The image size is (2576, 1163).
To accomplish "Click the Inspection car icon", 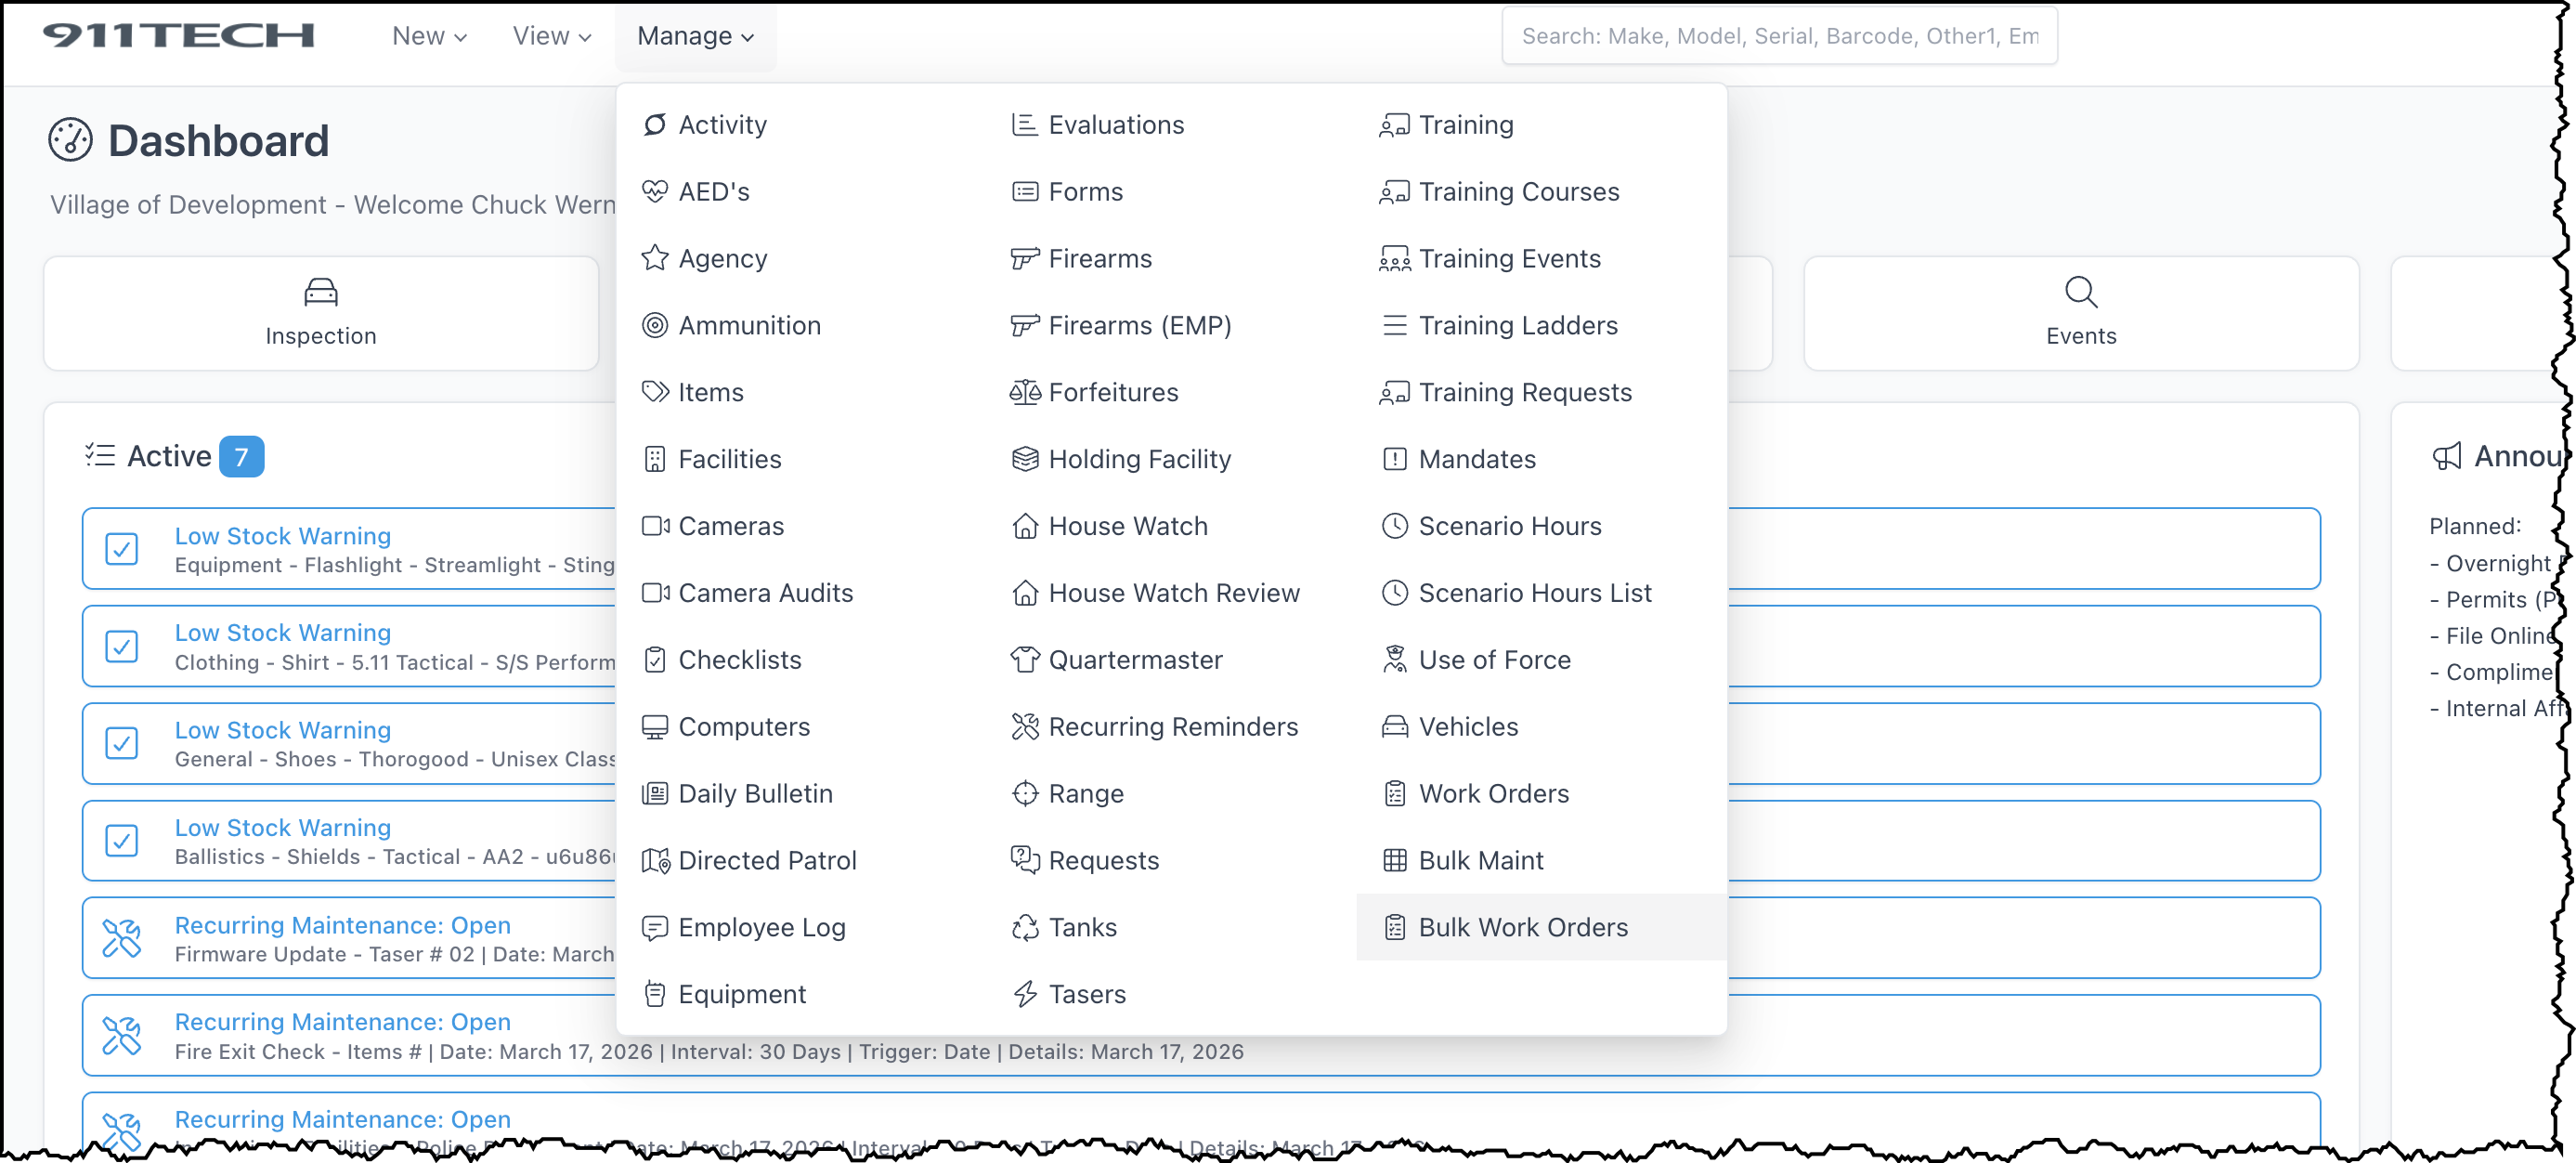I will [x=321, y=292].
